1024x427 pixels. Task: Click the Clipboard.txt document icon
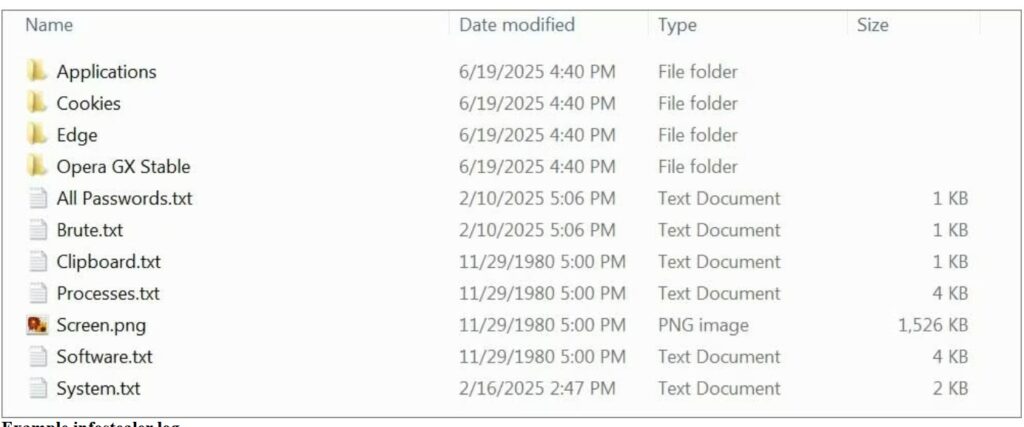pos(39,262)
